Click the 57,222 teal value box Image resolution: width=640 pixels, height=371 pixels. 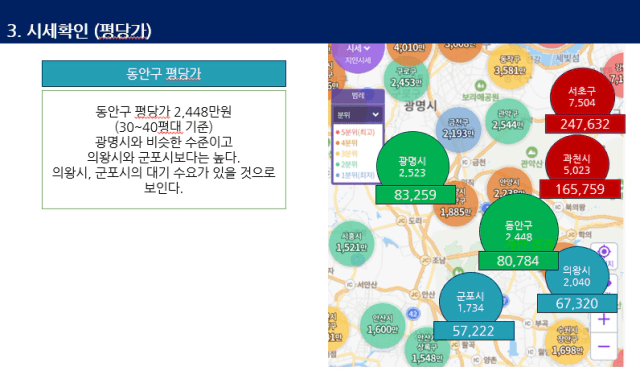click(473, 331)
